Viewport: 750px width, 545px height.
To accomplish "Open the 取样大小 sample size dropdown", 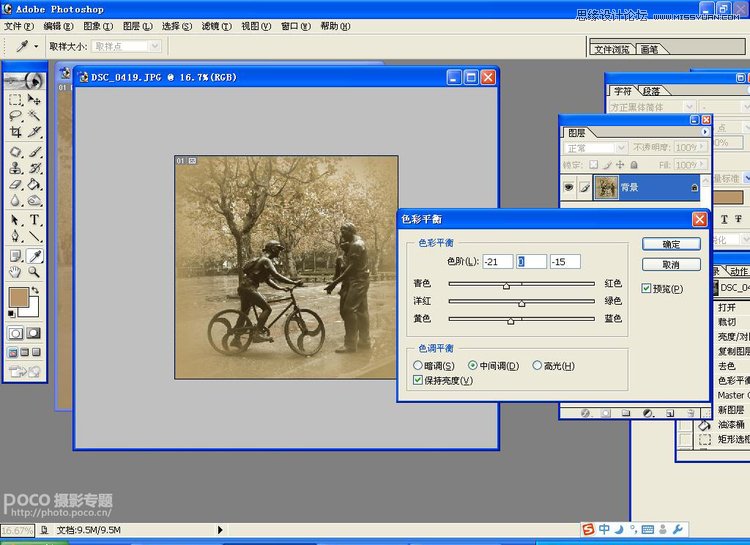I will 126,46.
